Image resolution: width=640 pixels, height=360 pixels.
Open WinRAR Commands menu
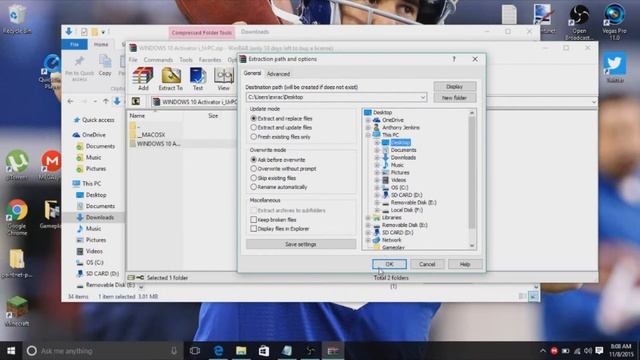tap(158, 60)
